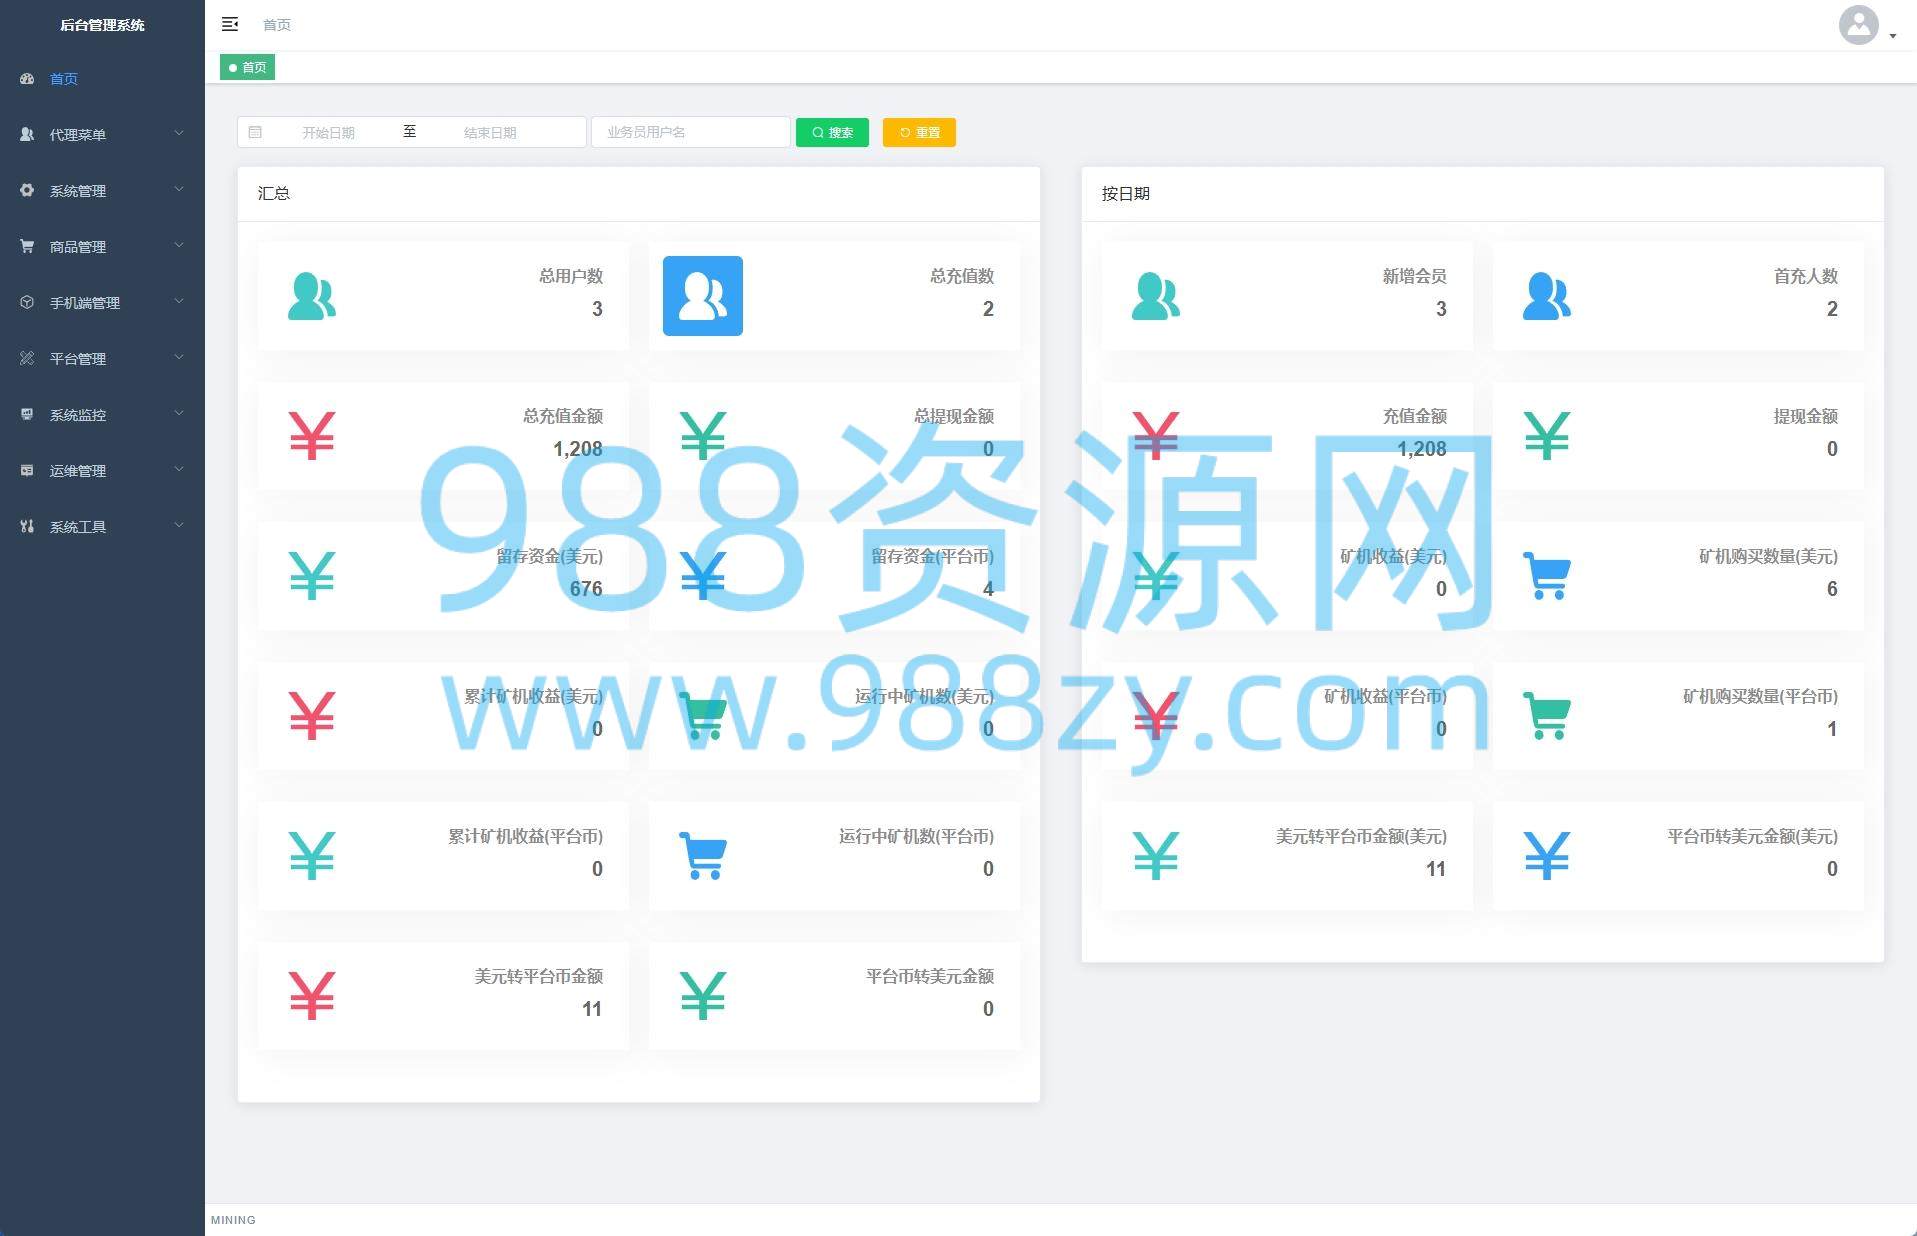Click the cart icon for 运行中矿机数(平台币)

coord(702,856)
